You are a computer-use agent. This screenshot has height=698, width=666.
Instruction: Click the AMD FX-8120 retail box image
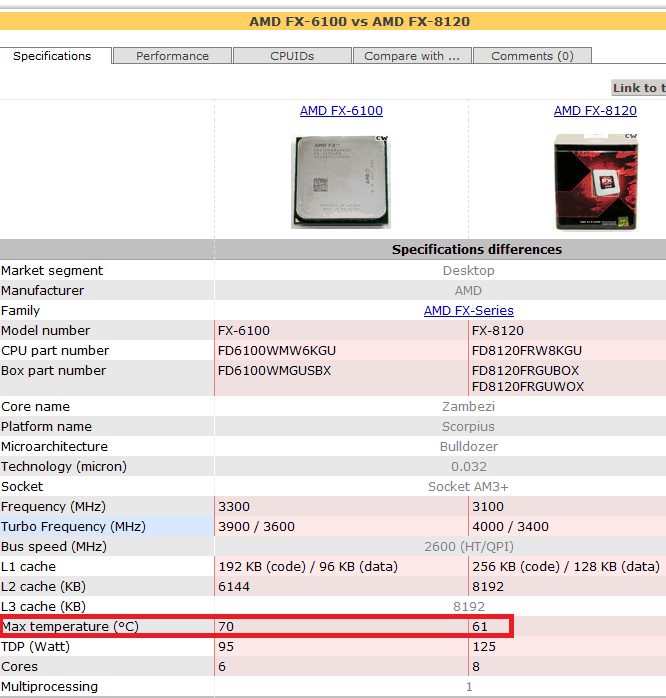point(596,182)
